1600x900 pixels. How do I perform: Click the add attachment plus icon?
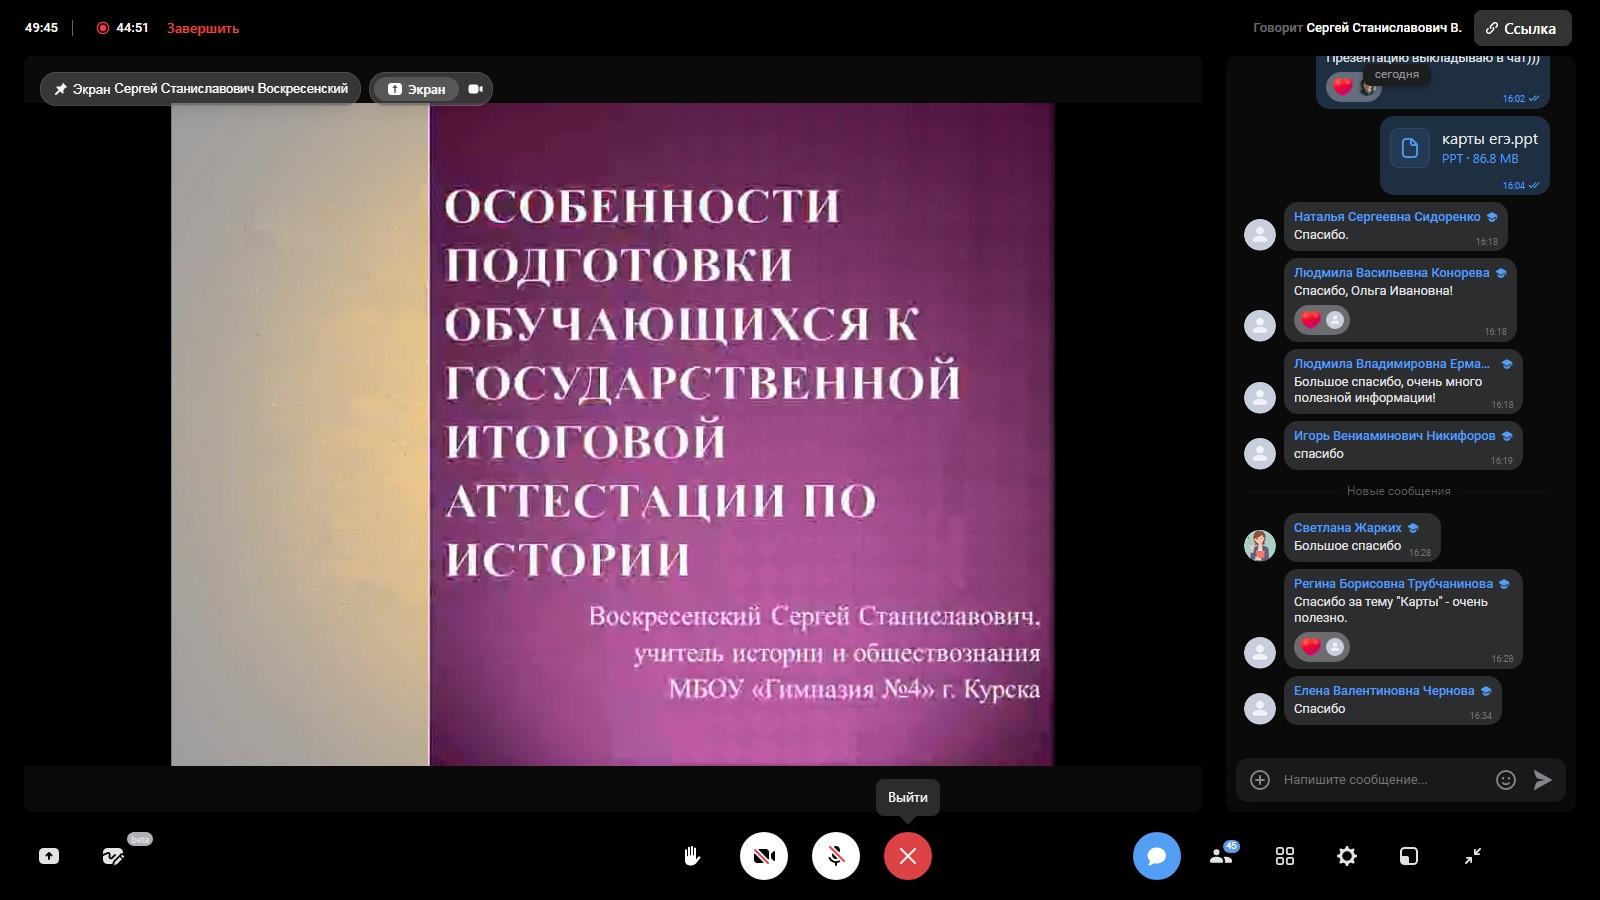pos(1260,779)
